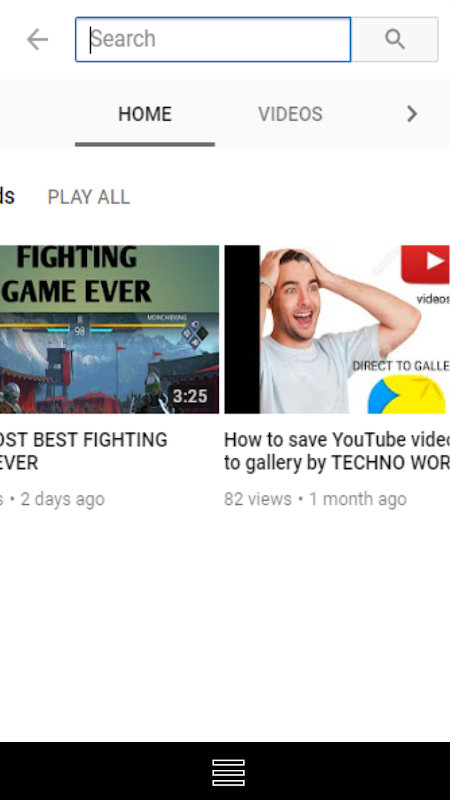The height and width of the screenshot is (800, 450).
Task: Focus the Search text field
Action: point(213,39)
